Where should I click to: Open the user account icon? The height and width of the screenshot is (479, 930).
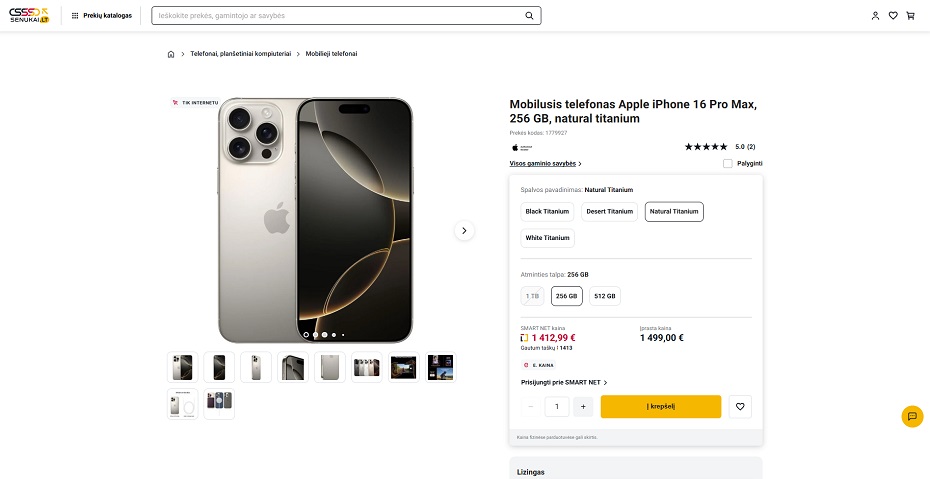click(875, 16)
